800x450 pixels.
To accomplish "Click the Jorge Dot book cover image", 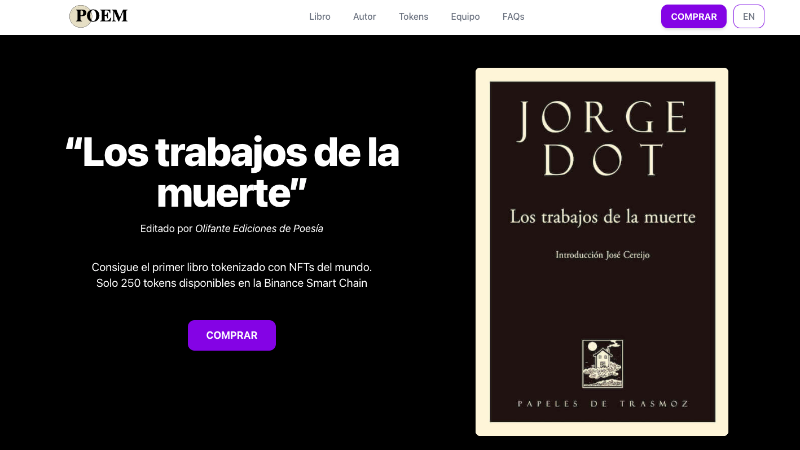I will (602, 252).
